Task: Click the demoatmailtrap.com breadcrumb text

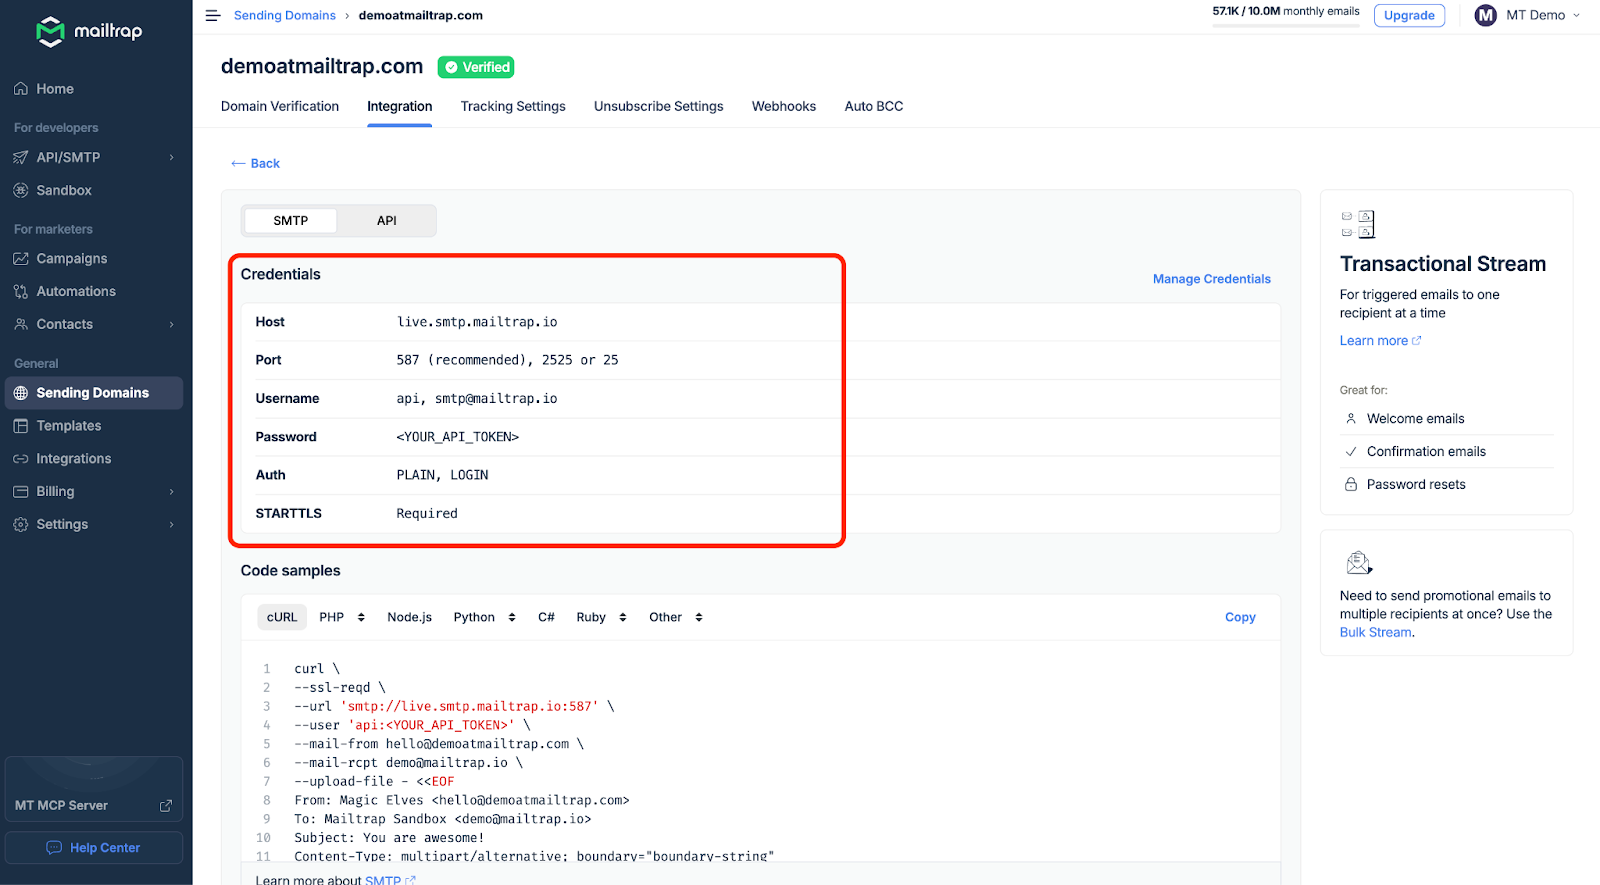Action: 421,15
